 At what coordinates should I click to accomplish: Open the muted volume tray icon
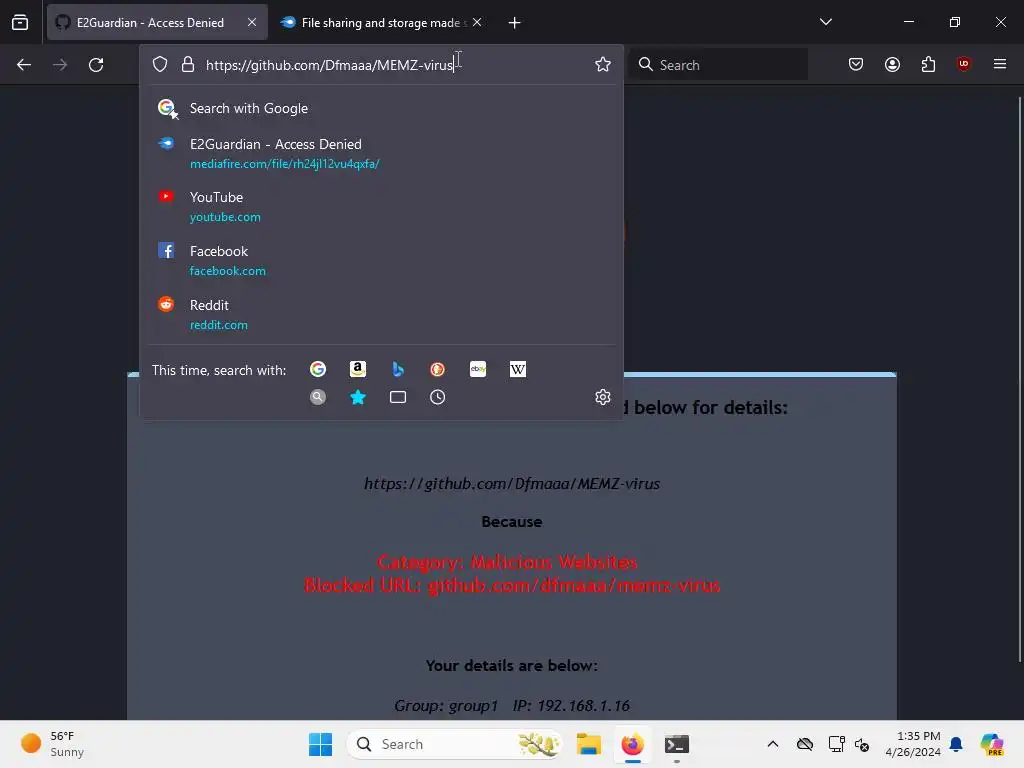[x=862, y=744]
